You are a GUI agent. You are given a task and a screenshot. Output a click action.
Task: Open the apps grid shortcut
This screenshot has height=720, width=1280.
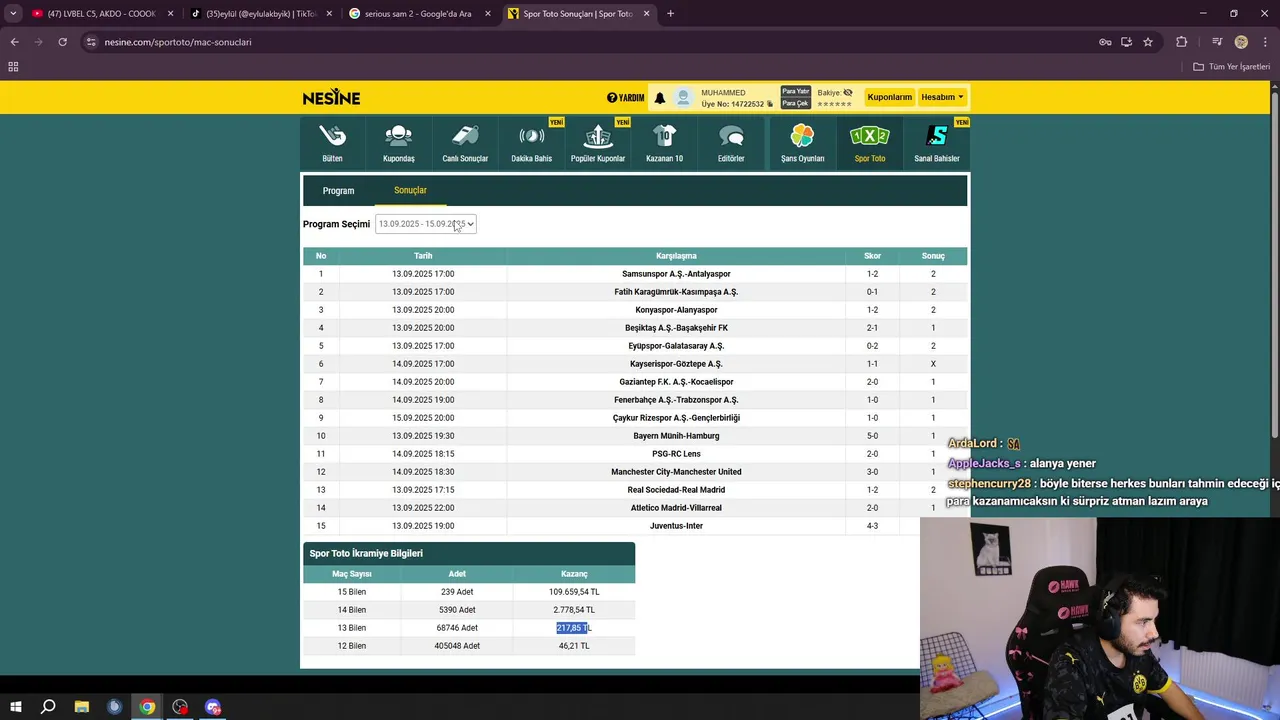[13, 67]
